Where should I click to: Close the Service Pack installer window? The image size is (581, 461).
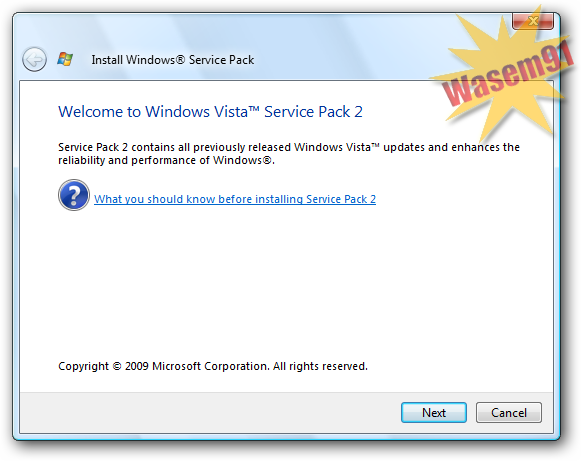pyautogui.click(x=533, y=21)
